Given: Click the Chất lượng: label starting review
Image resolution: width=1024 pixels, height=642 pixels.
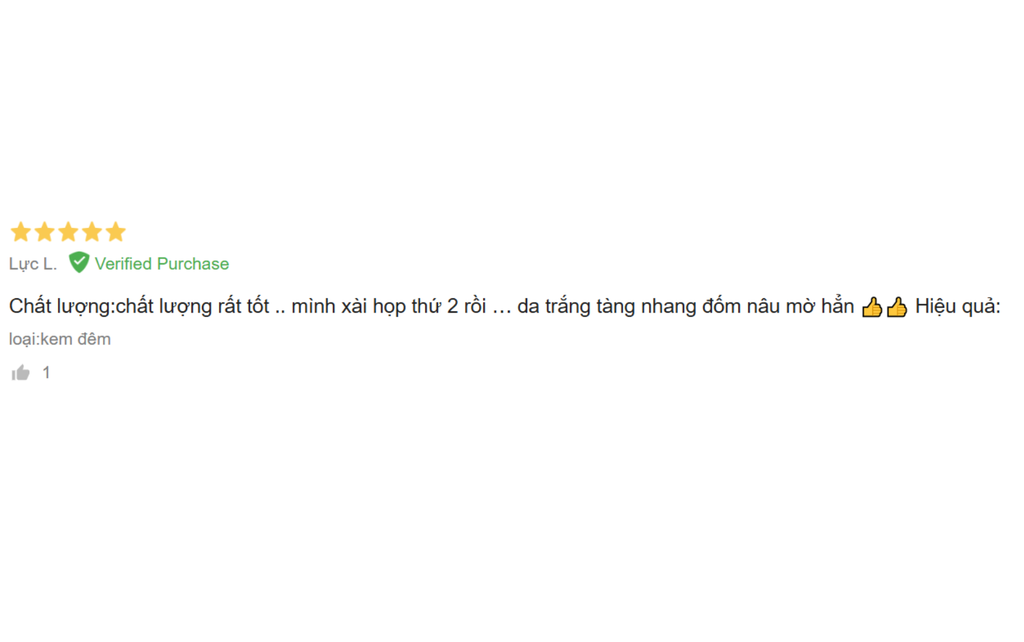Looking at the screenshot, I should (62, 306).
